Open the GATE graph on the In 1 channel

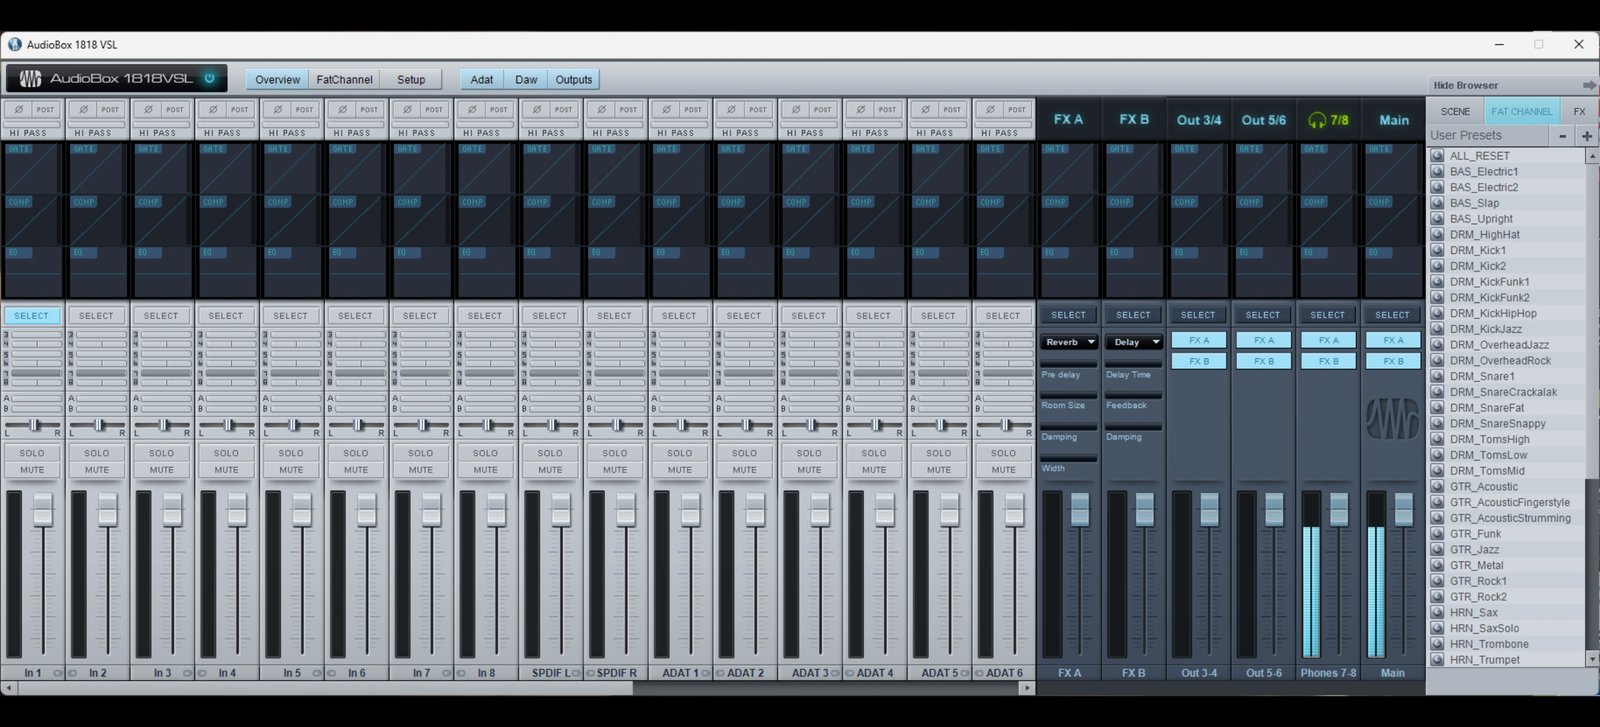tap(33, 167)
